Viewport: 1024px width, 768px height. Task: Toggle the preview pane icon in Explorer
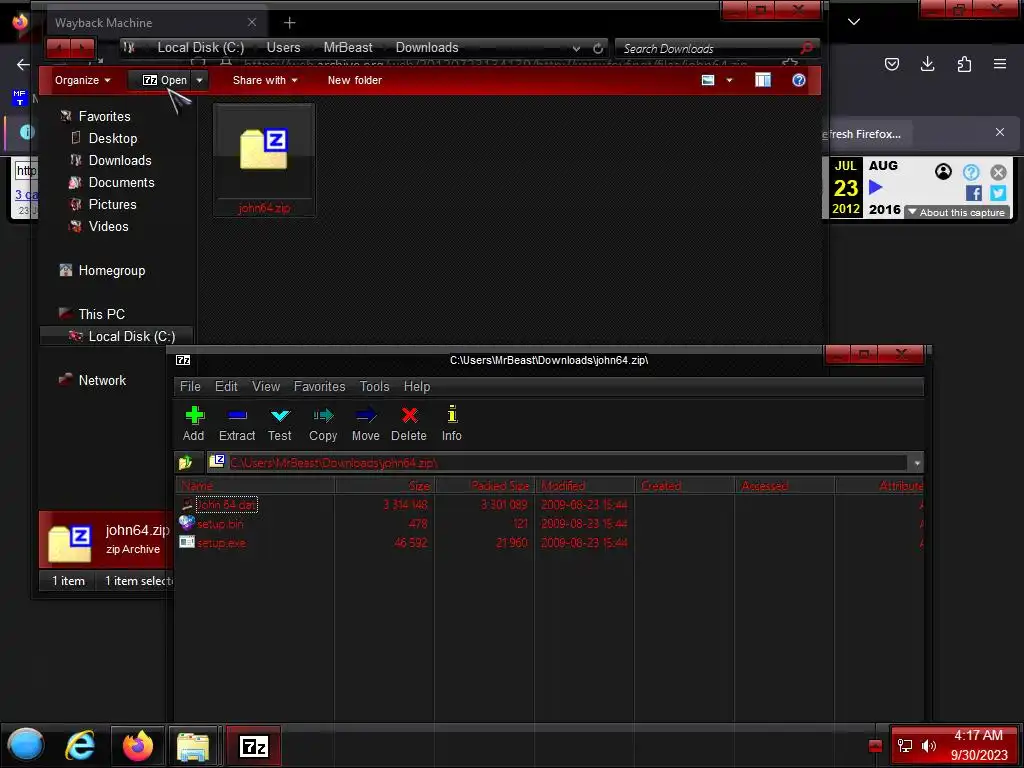pos(763,80)
